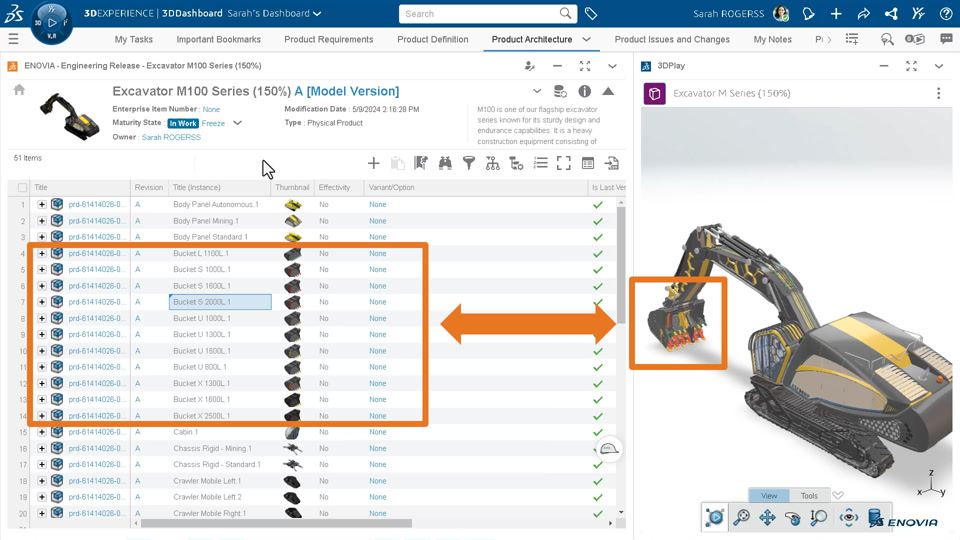Click the table layout icon

pyautogui.click(x=588, y=163)
